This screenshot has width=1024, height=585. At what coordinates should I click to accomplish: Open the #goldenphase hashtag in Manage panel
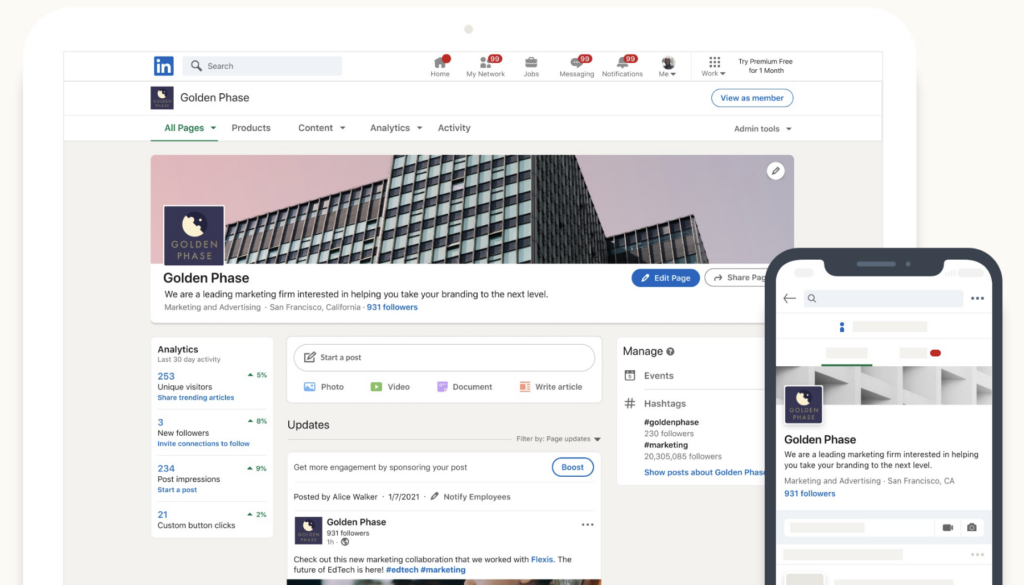pyautogui.click(x=671, y=422)
